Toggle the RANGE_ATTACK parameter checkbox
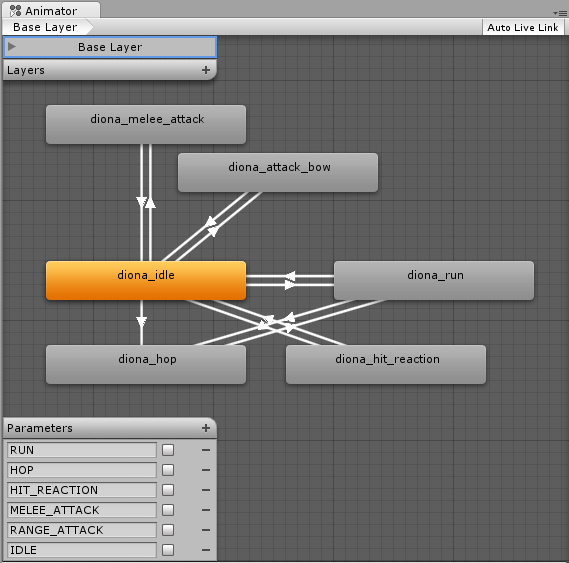 click(x=168, y=530)
